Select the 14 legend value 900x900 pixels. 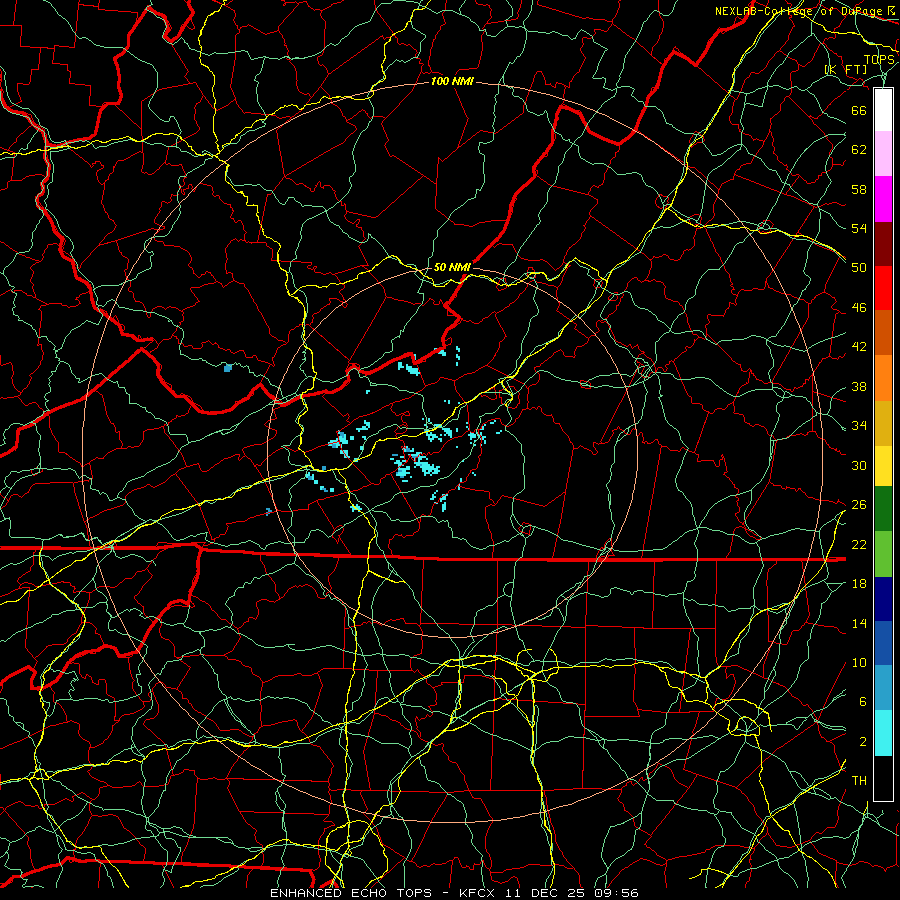[x=859, y=623]
